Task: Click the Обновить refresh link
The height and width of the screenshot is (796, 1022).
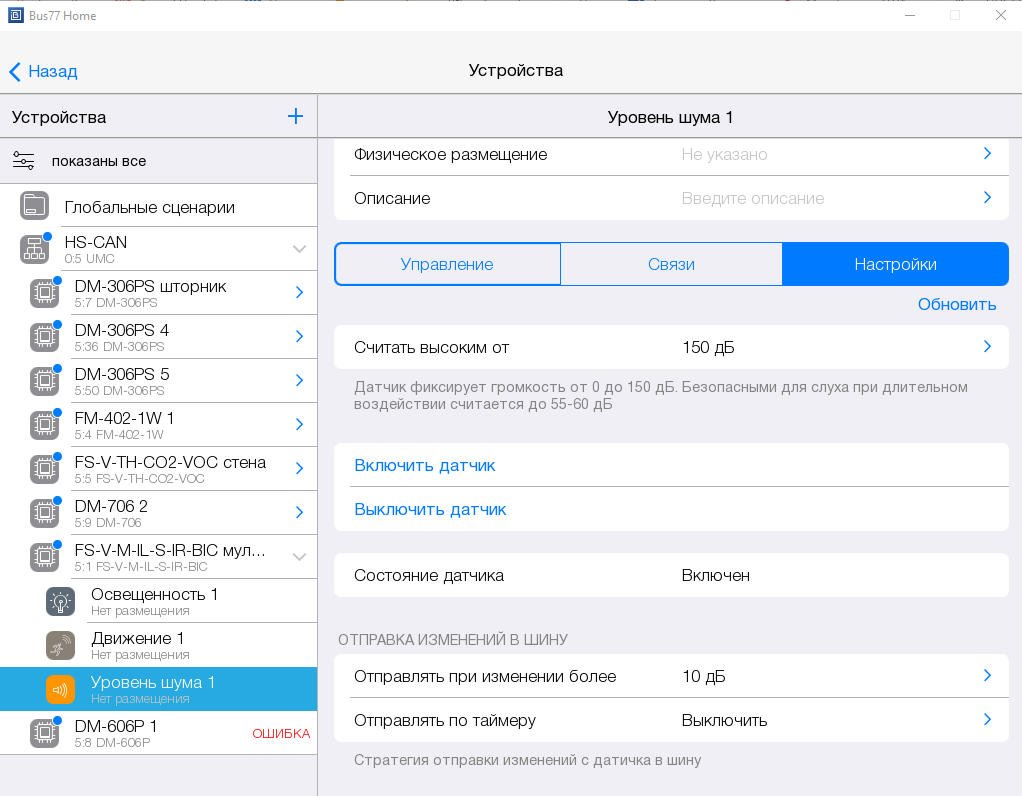Action: coord(956,304)
